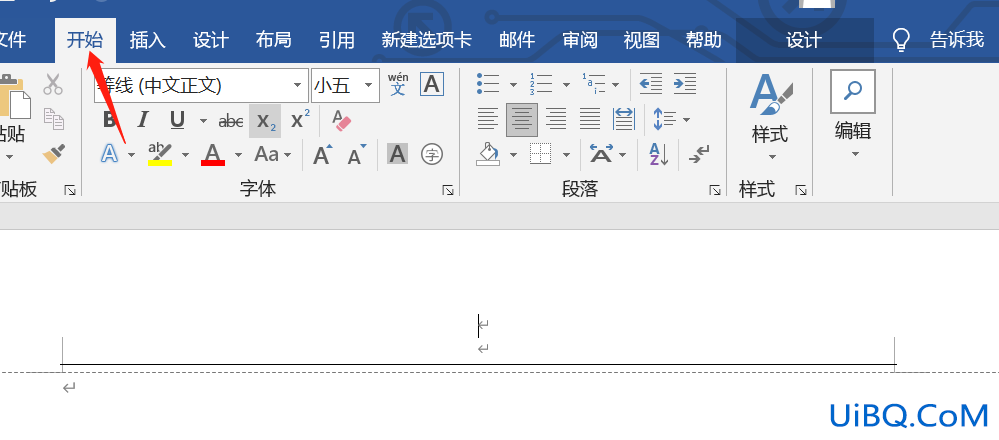Click 编辑 editing group button
The width and height of the screenshot is (999, 440).
852,115
